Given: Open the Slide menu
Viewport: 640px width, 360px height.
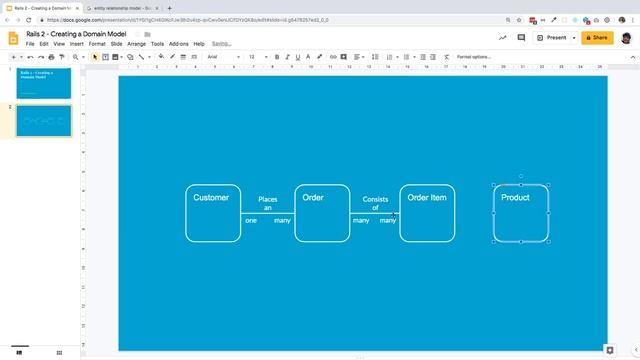Looking at the screenshot, I should click(116, 44).
